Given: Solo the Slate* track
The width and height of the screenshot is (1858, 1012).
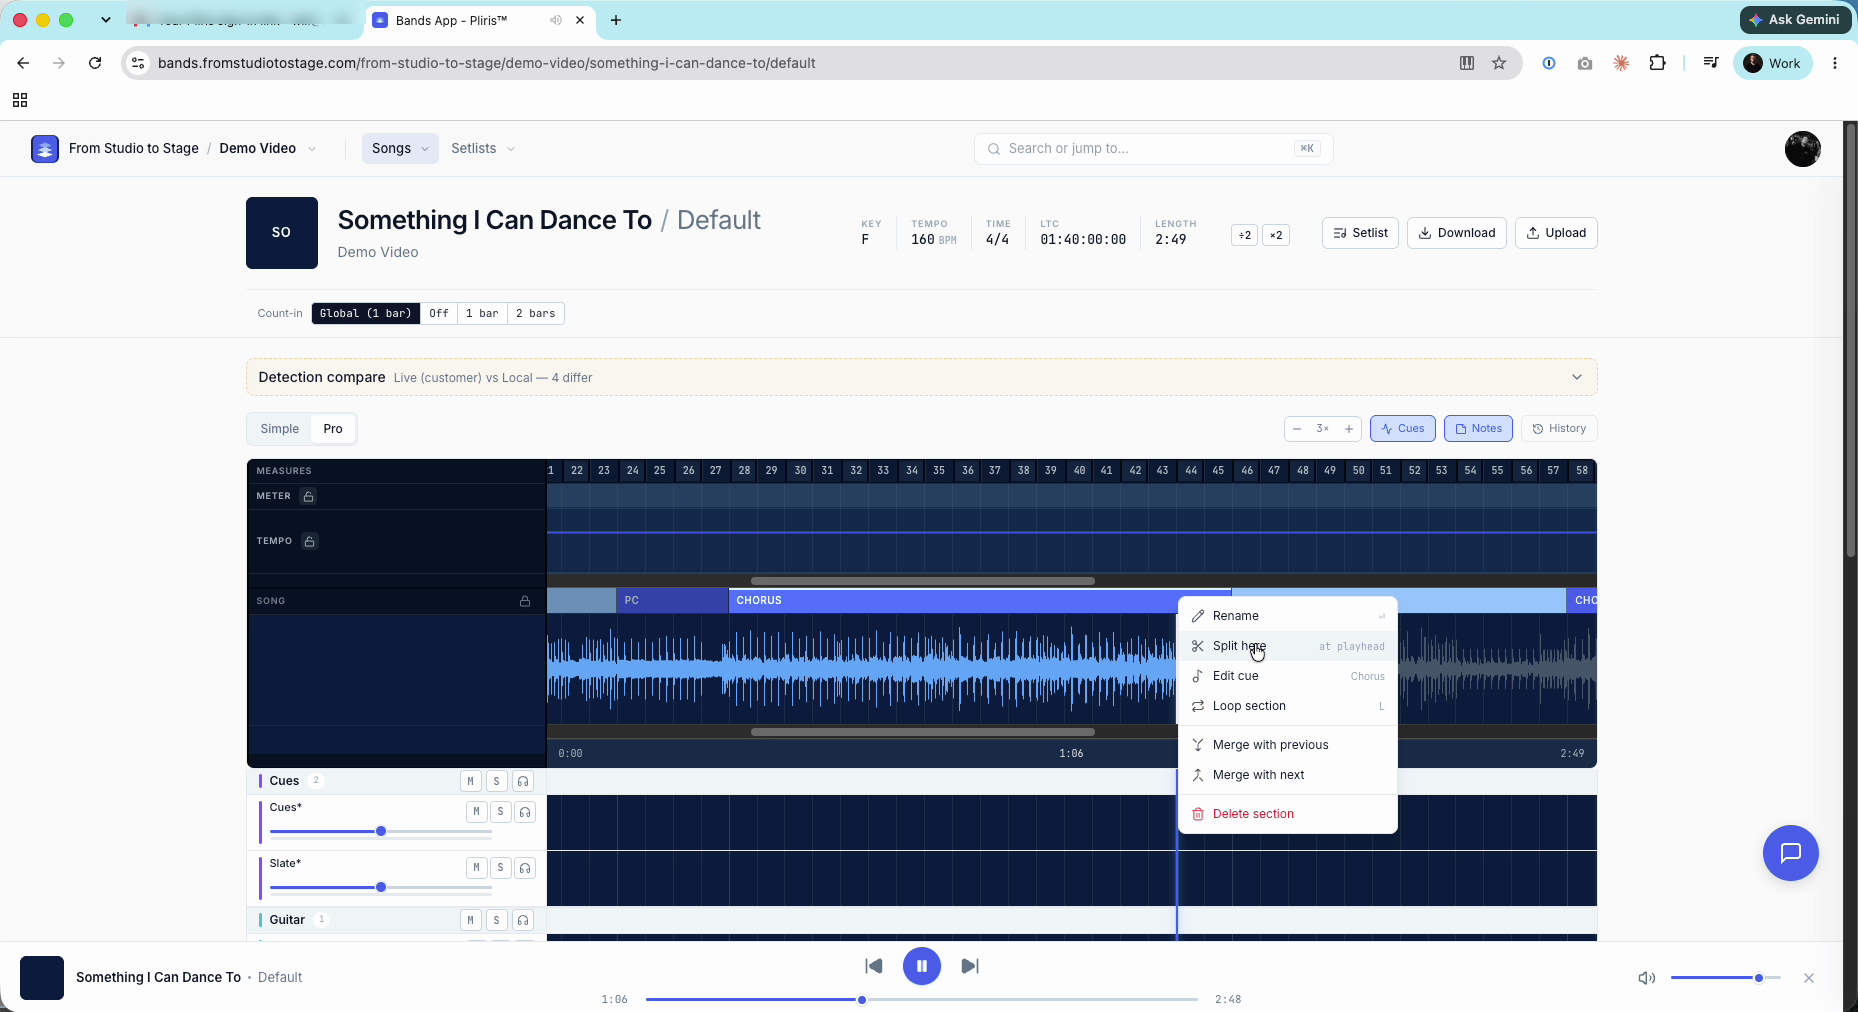Looking at the screenshot, I should [x=500, y=868].
